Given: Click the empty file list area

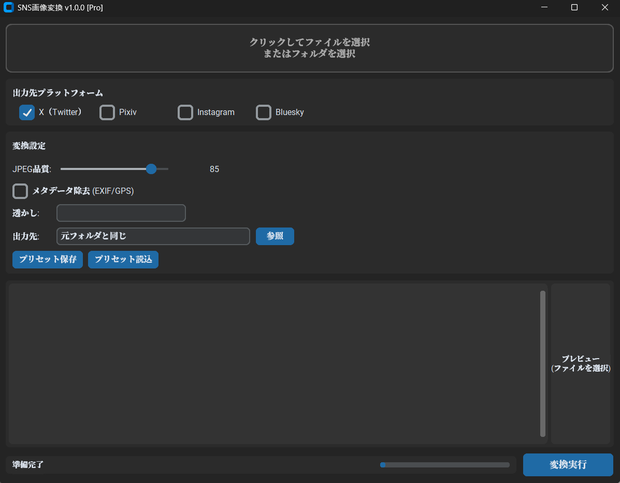Looking at the screenshot, I should point(274,363).
